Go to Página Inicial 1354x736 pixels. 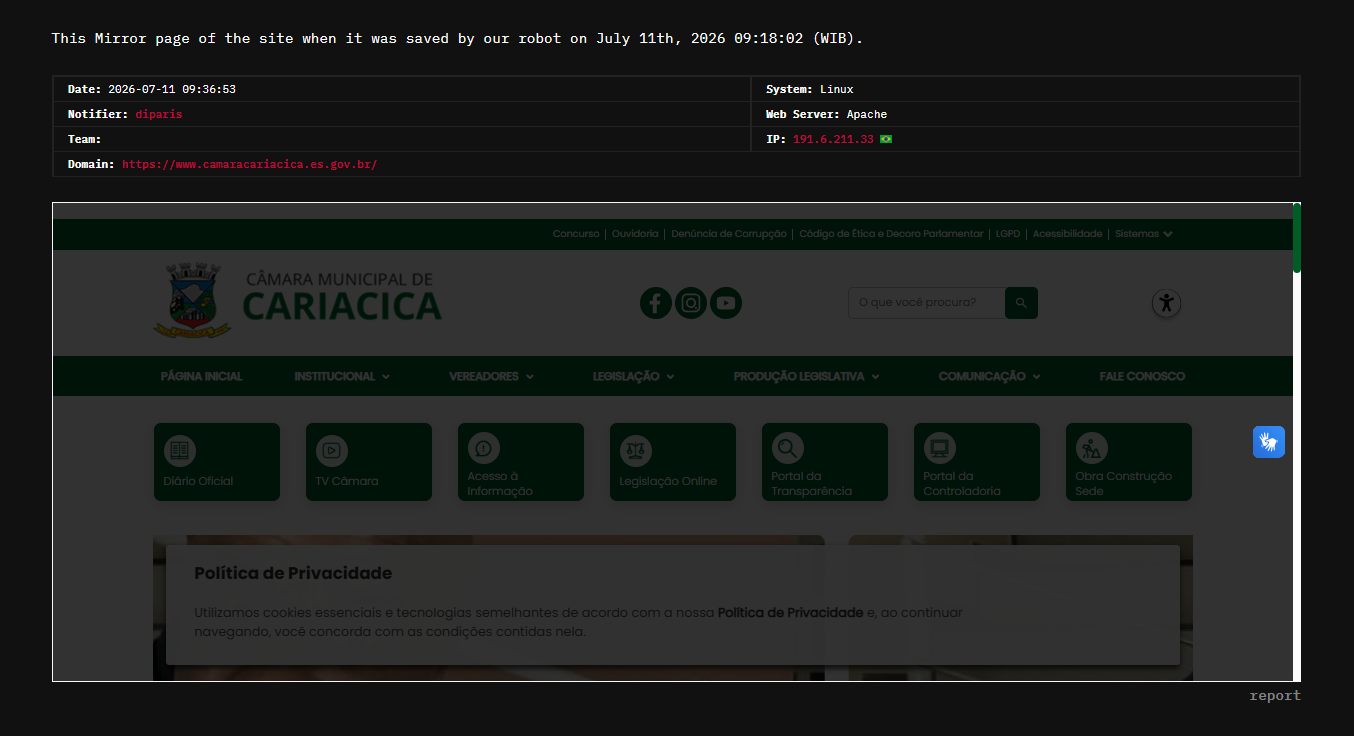pyautogui.click(x=201, y=376)
